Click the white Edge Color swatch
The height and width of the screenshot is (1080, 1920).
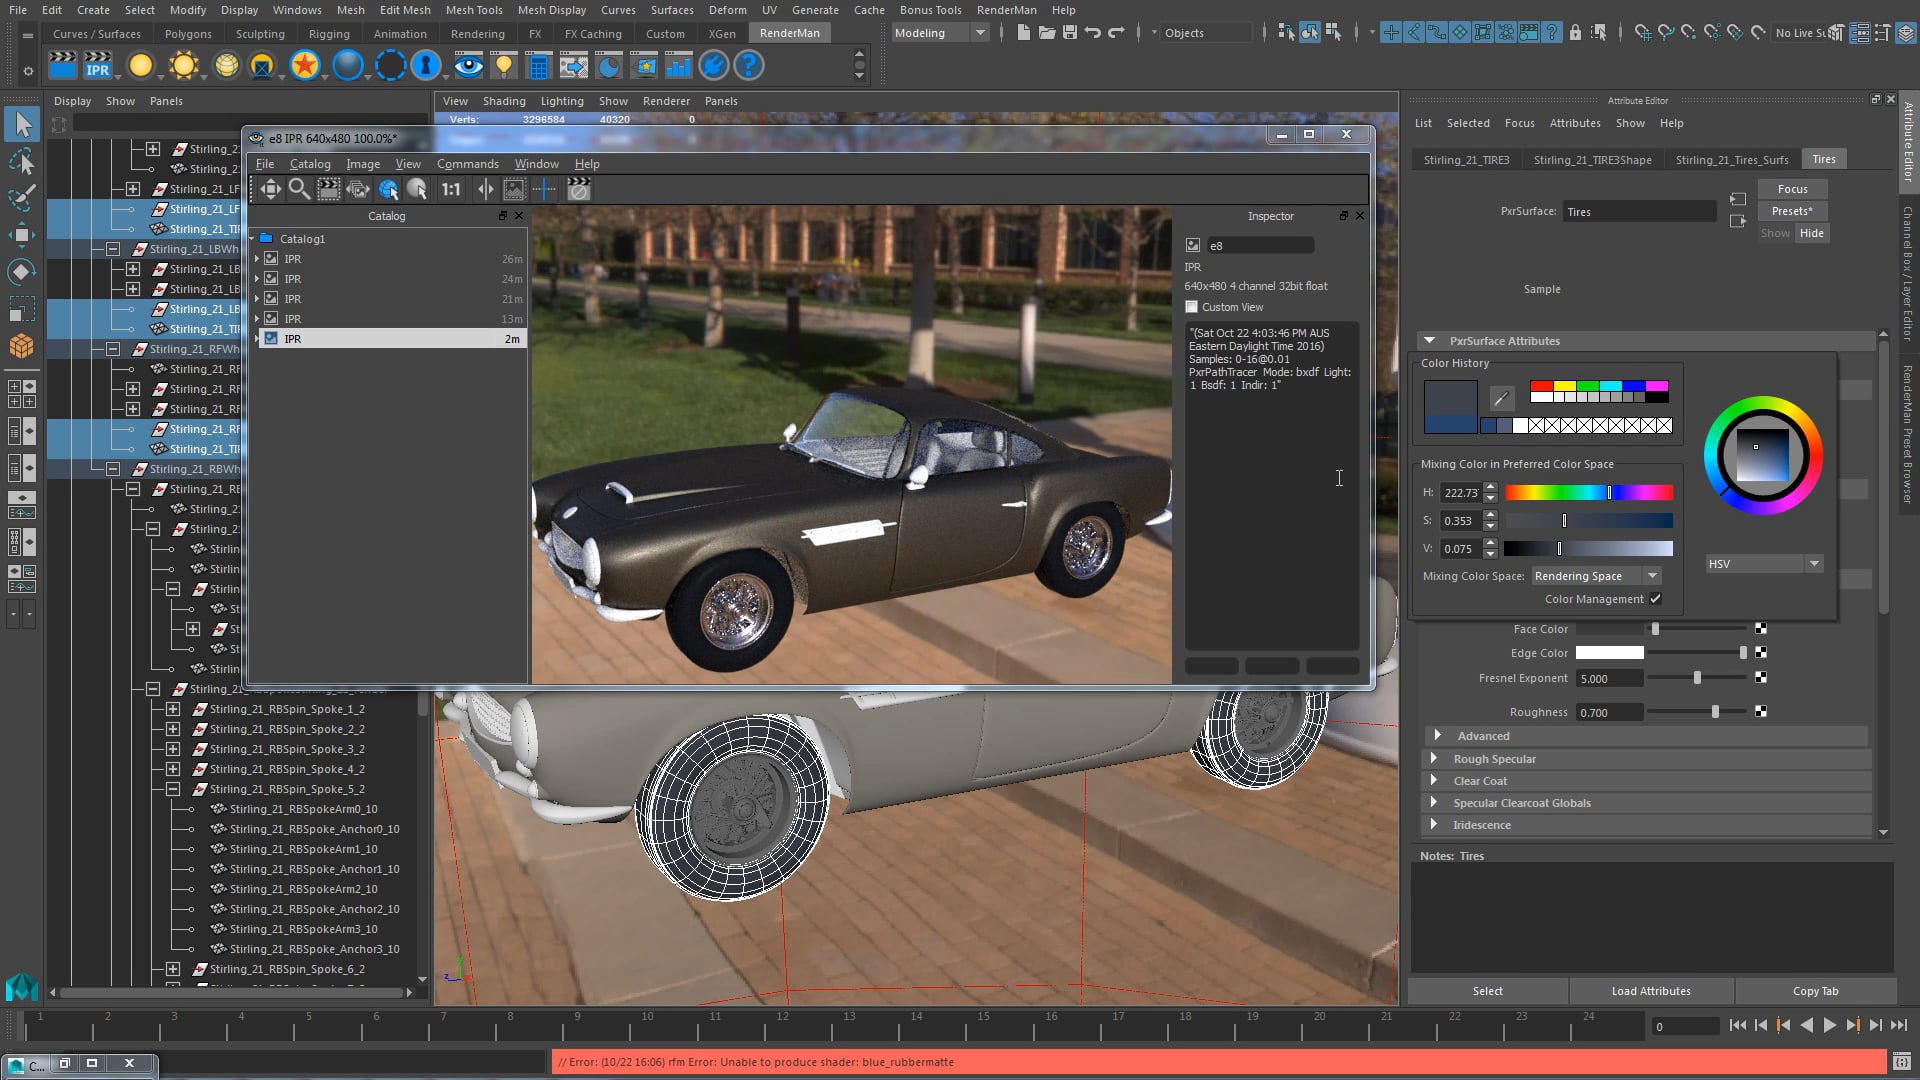coord(1609,653)
